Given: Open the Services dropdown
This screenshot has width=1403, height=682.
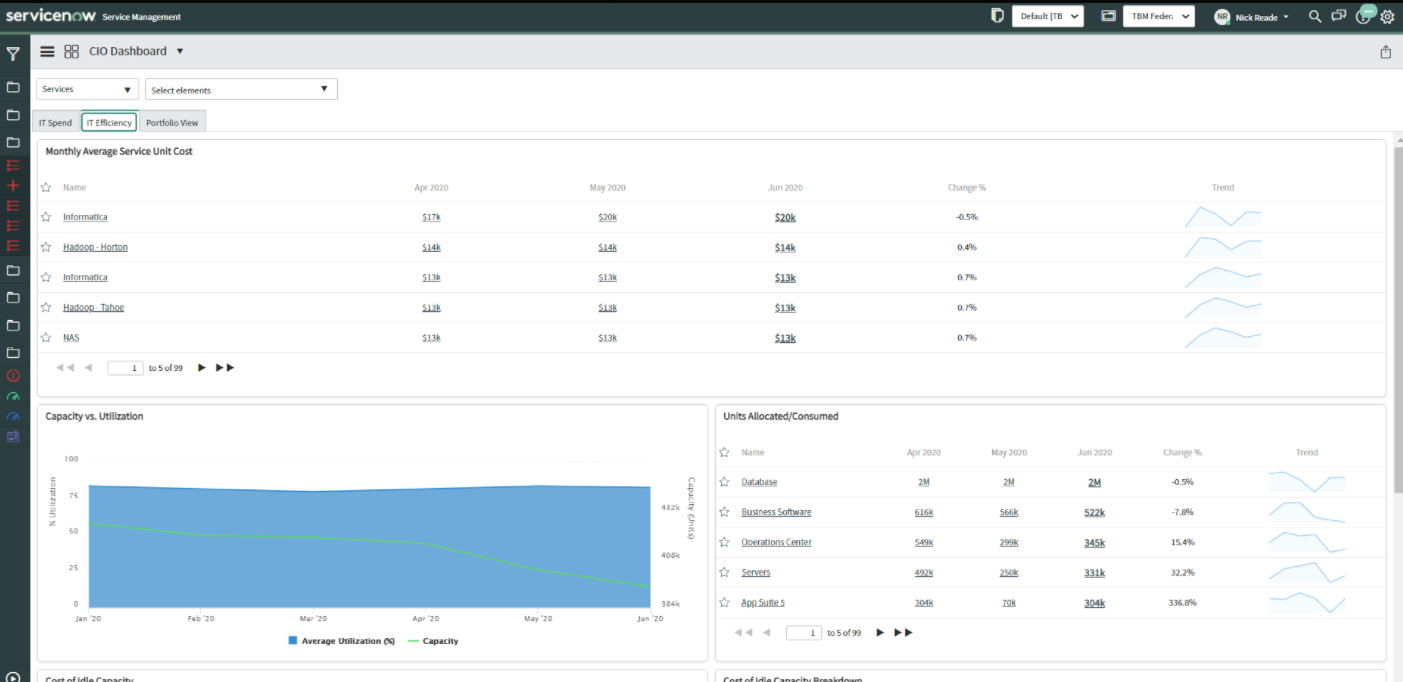Looking at the screenshot, I should 87,89.
